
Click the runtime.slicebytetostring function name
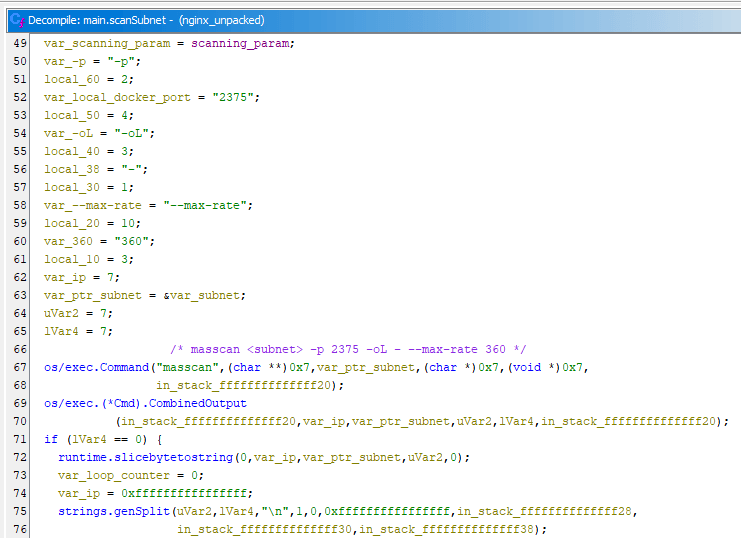[144, 457]
